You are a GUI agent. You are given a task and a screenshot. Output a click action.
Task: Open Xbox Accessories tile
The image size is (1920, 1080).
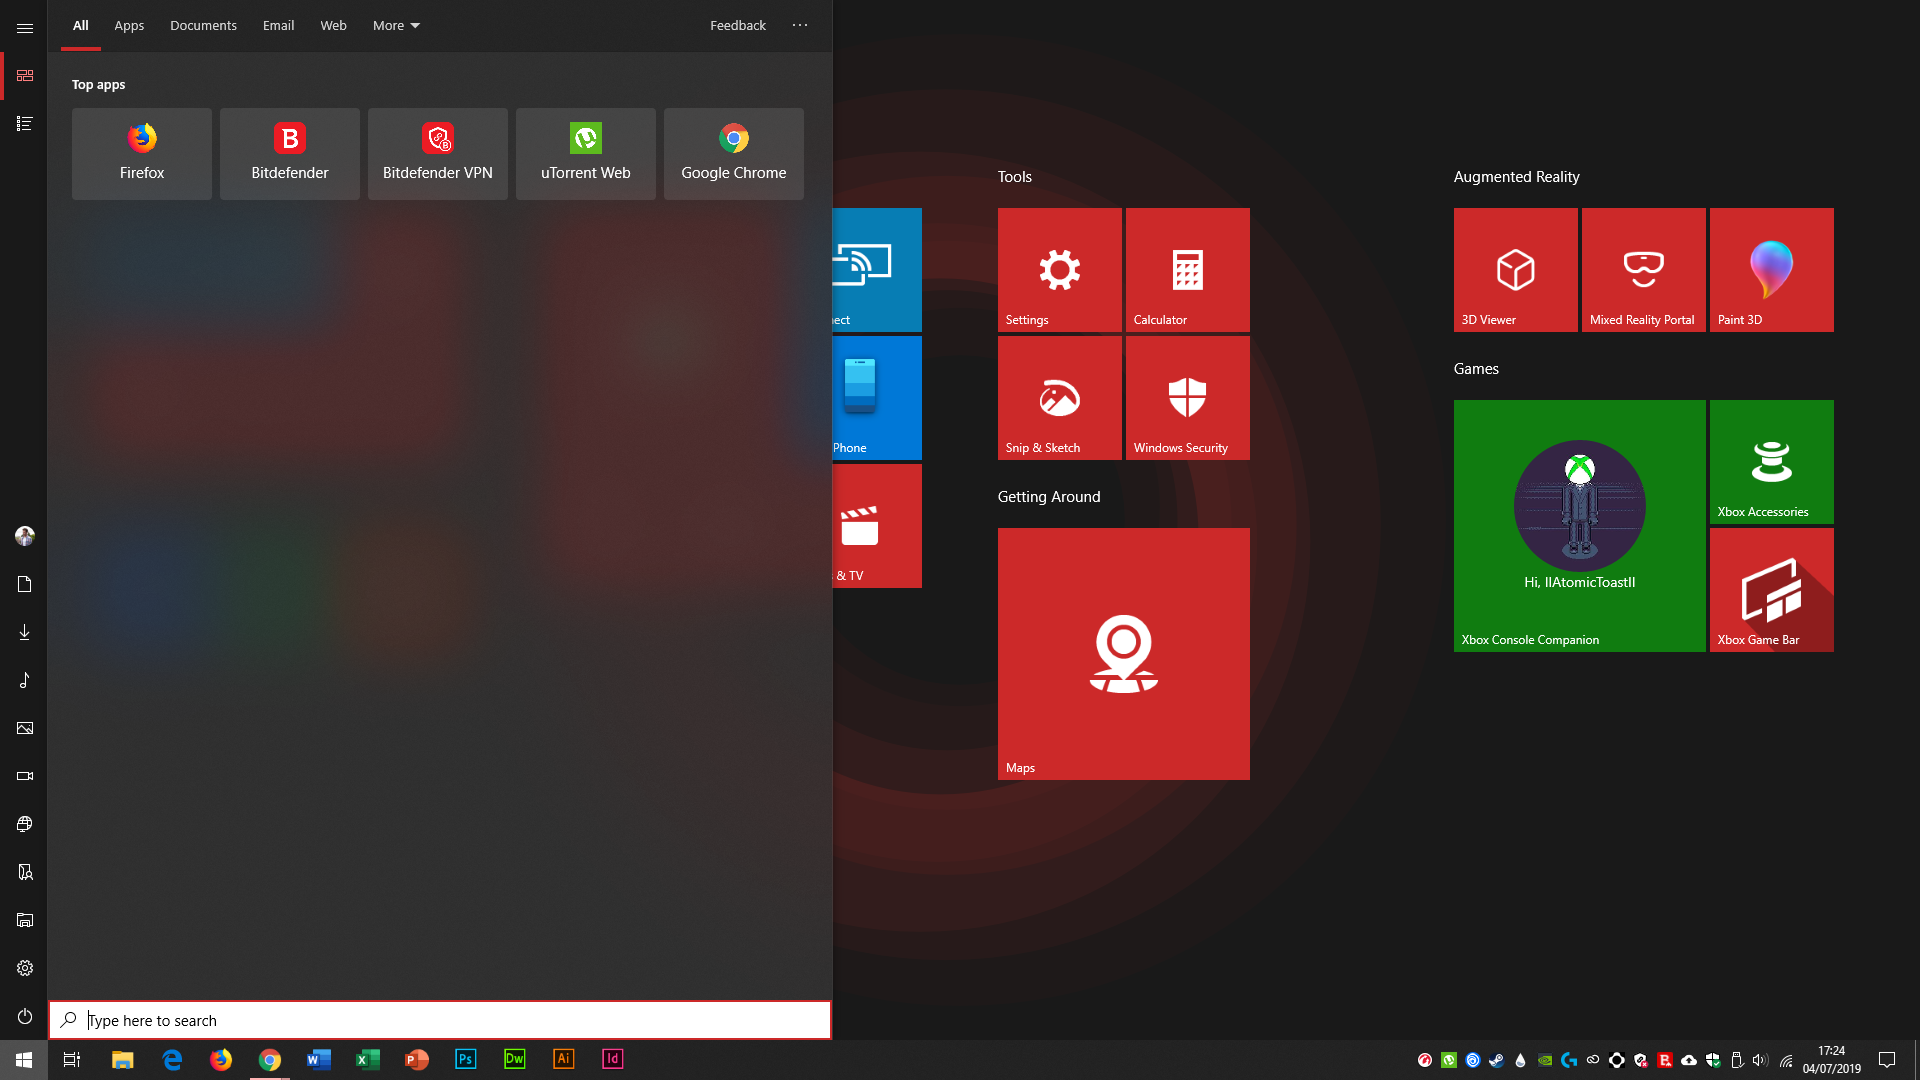coord(1772,462)
